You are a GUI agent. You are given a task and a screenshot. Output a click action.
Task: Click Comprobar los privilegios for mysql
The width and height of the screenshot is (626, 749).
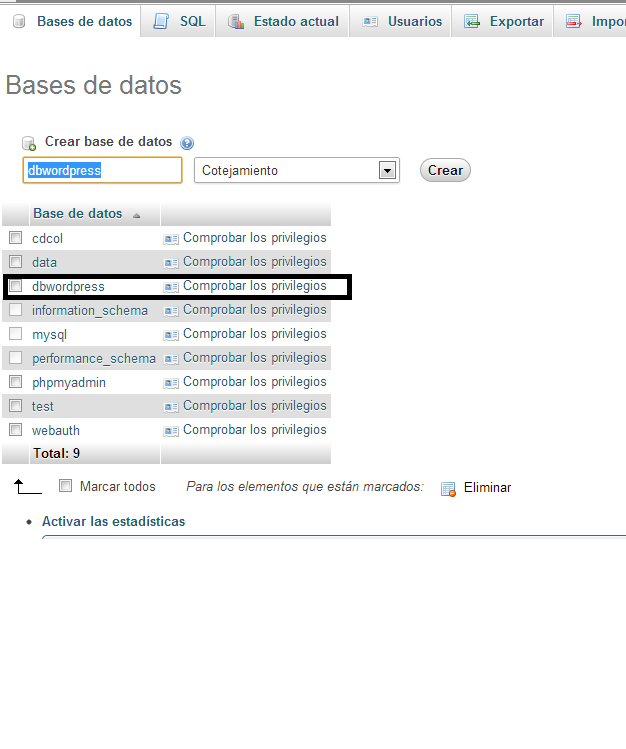(x=255, y=333)
